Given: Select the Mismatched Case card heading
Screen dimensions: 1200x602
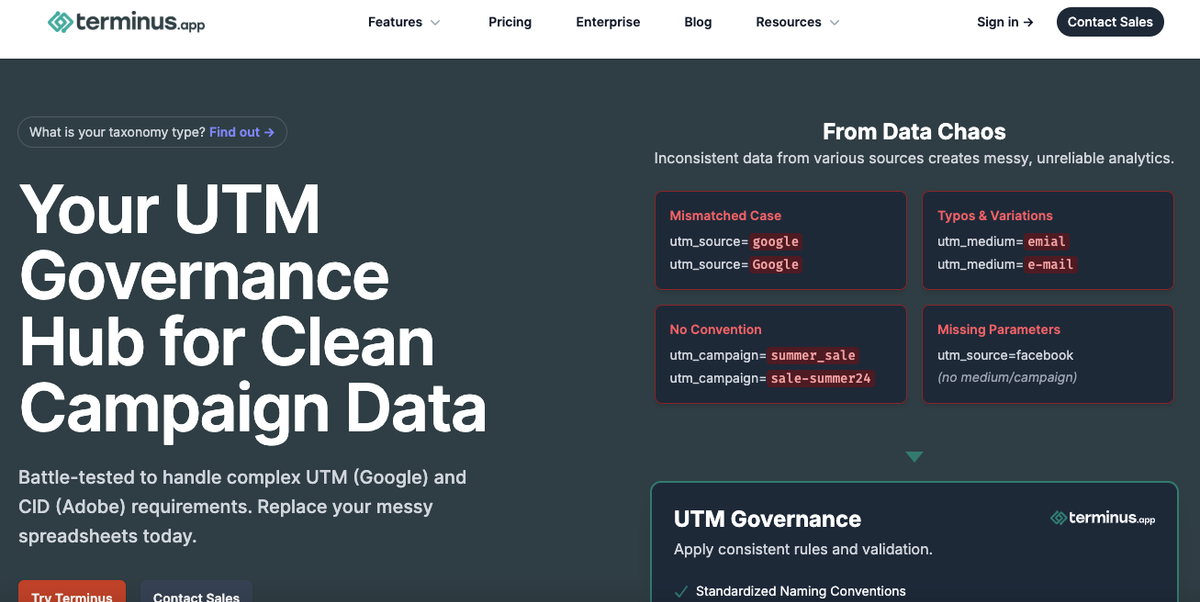Looking at the screenshot, I should point(725,215).
